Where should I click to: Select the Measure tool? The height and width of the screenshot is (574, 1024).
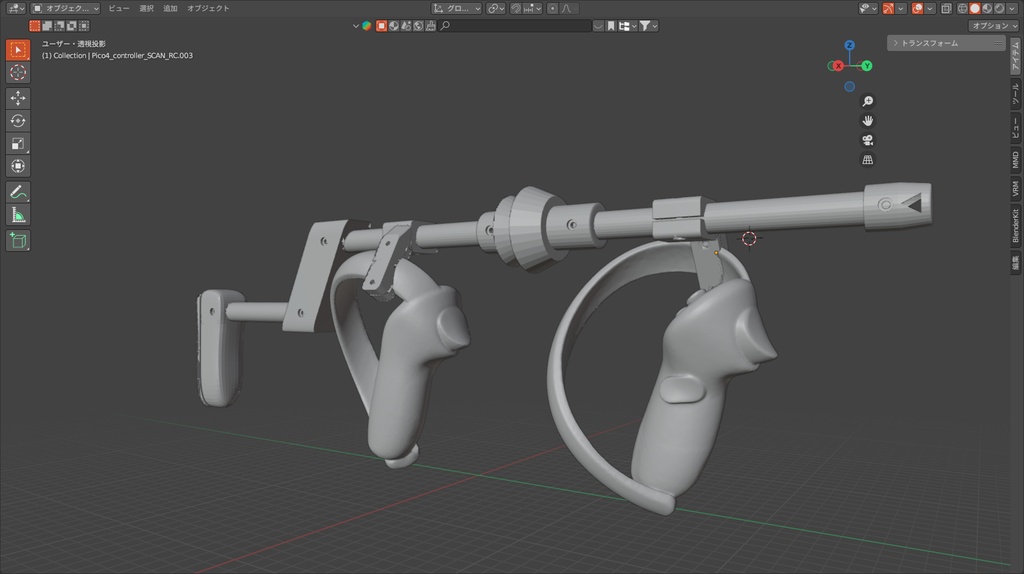point(18,215)
